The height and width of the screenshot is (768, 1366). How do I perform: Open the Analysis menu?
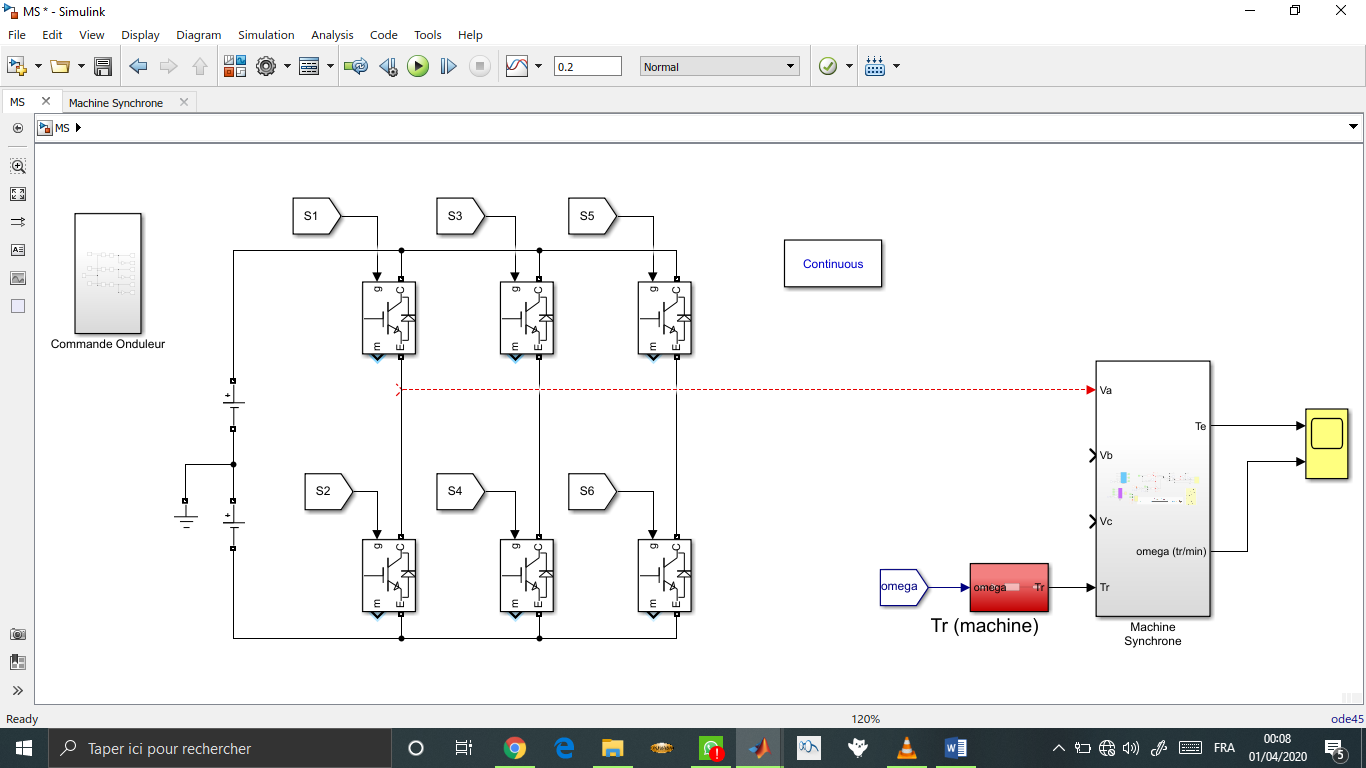(x=332, y=34)
